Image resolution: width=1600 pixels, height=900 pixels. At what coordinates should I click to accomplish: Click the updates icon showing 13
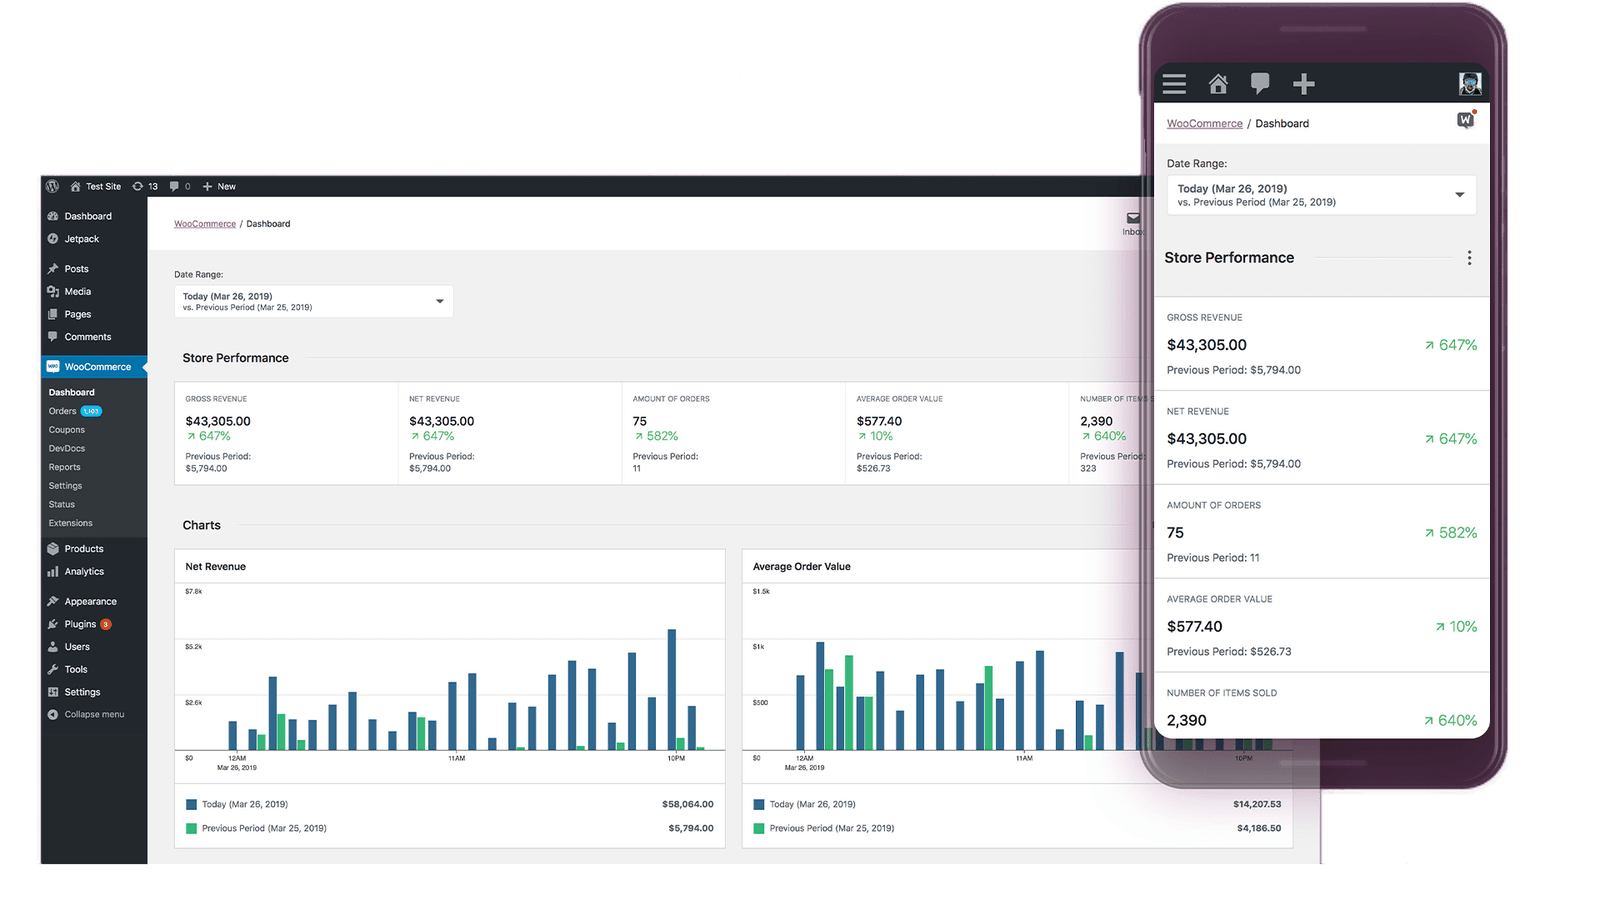click(x=145, y=186)
